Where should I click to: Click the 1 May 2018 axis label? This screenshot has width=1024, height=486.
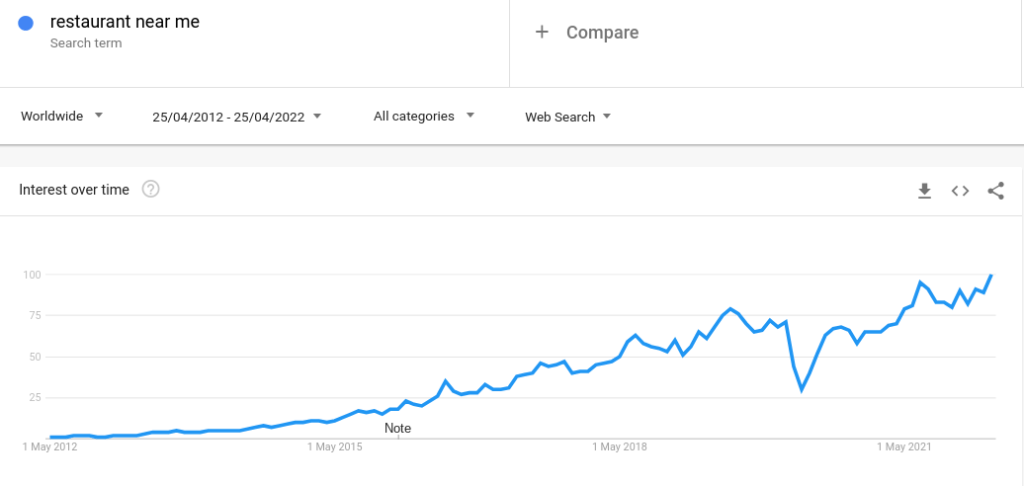619,447
